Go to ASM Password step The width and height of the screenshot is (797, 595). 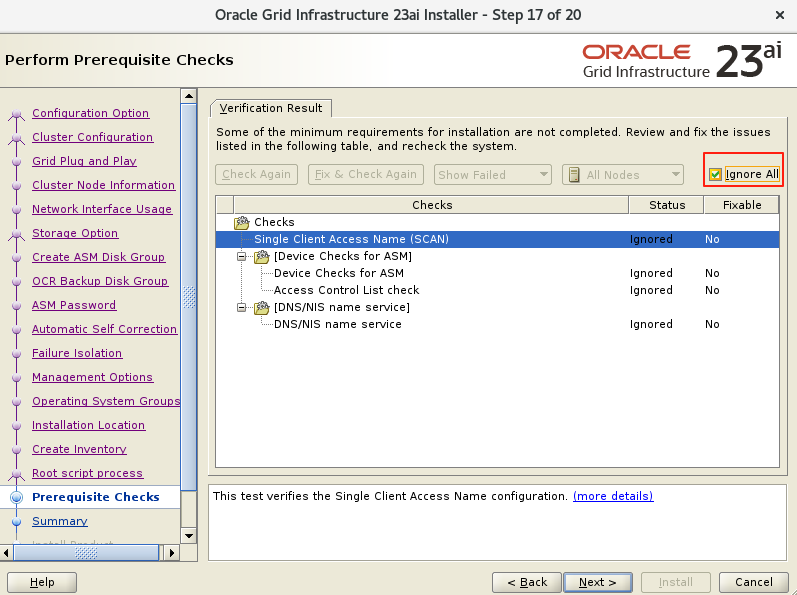(74, 305)
